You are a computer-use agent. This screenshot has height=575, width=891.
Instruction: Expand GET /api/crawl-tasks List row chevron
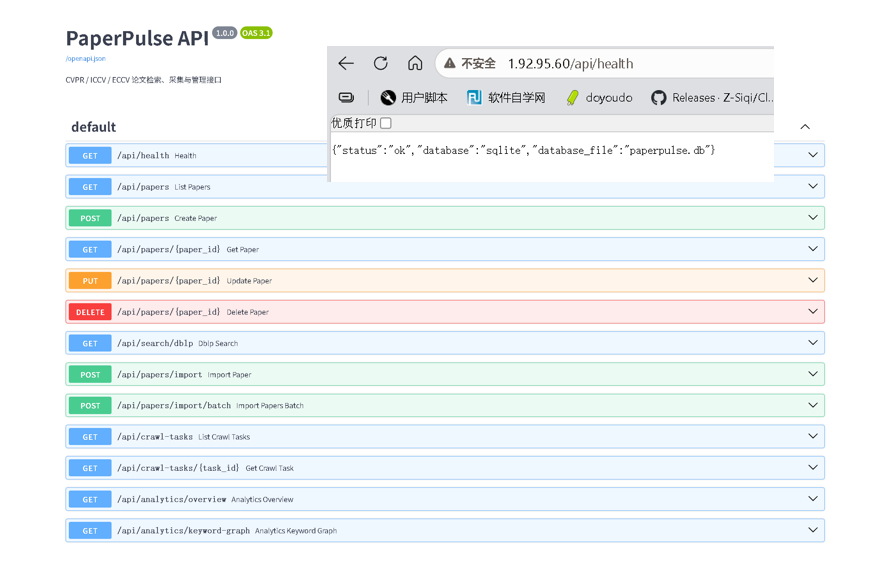click(x=813, y=436)
